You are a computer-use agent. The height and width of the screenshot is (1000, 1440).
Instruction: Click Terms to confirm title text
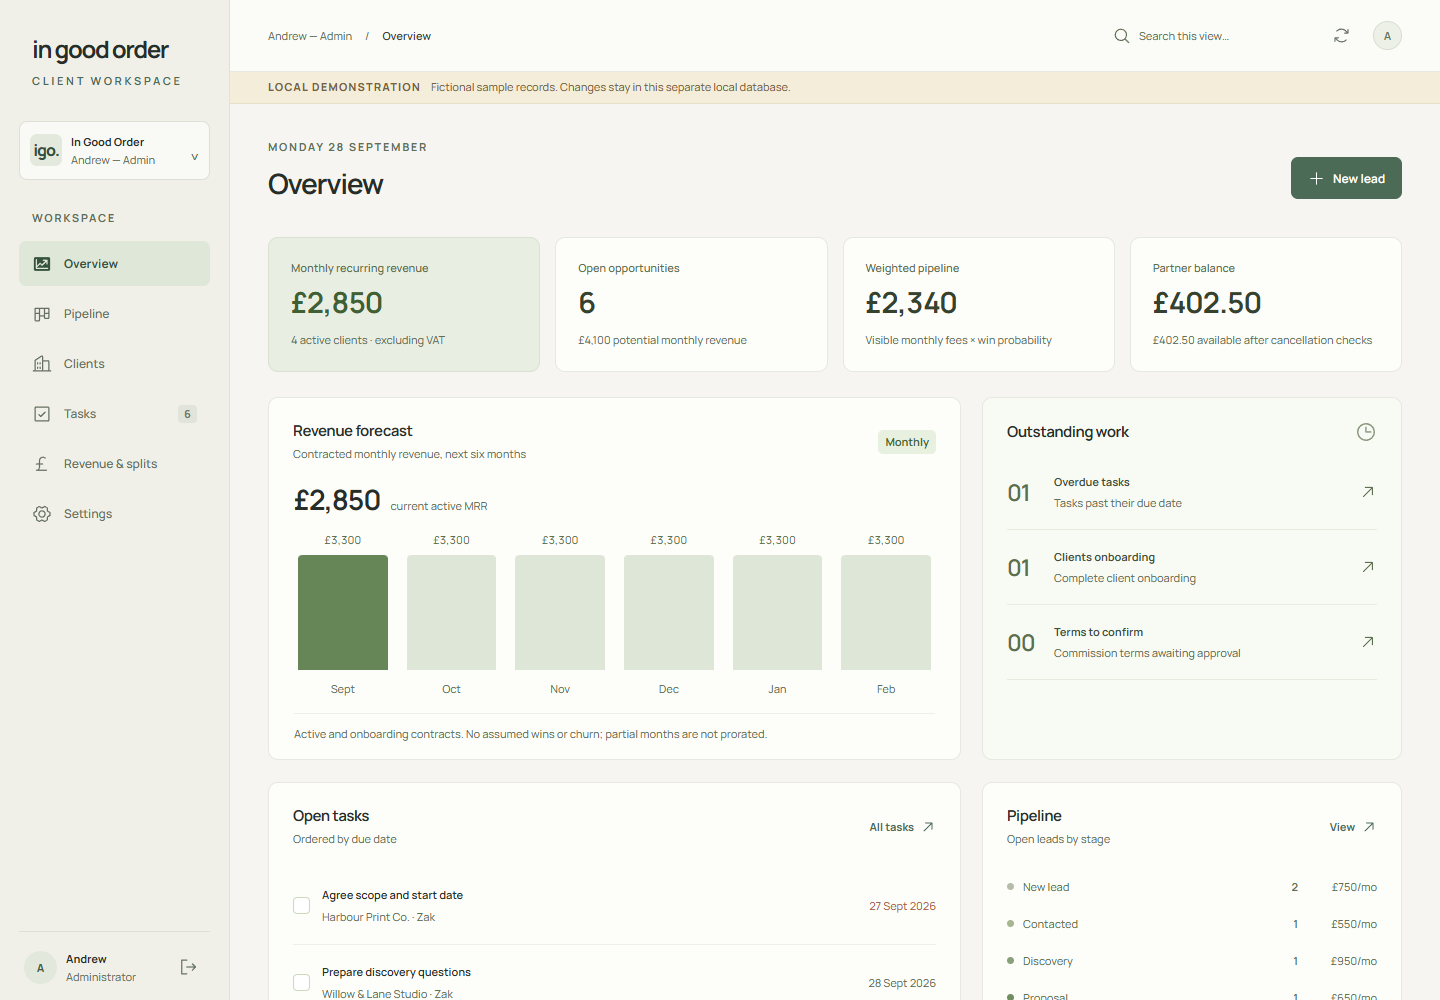click(x=1098, y=632)
